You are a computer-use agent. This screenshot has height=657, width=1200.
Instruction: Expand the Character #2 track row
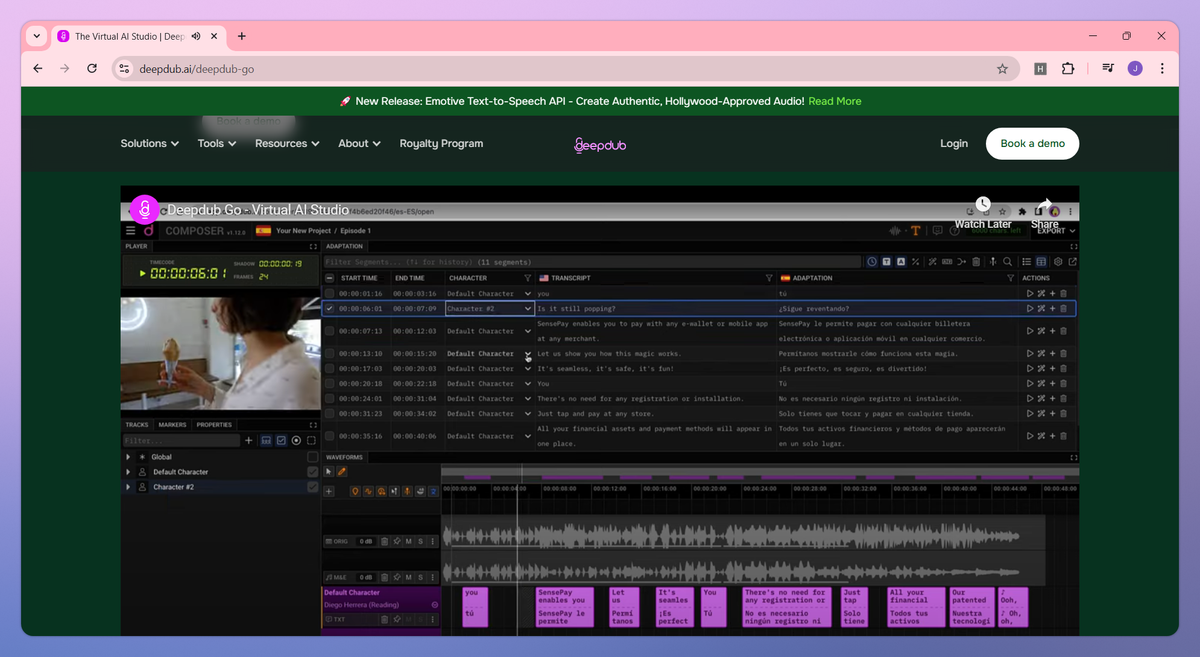(128, 487)
